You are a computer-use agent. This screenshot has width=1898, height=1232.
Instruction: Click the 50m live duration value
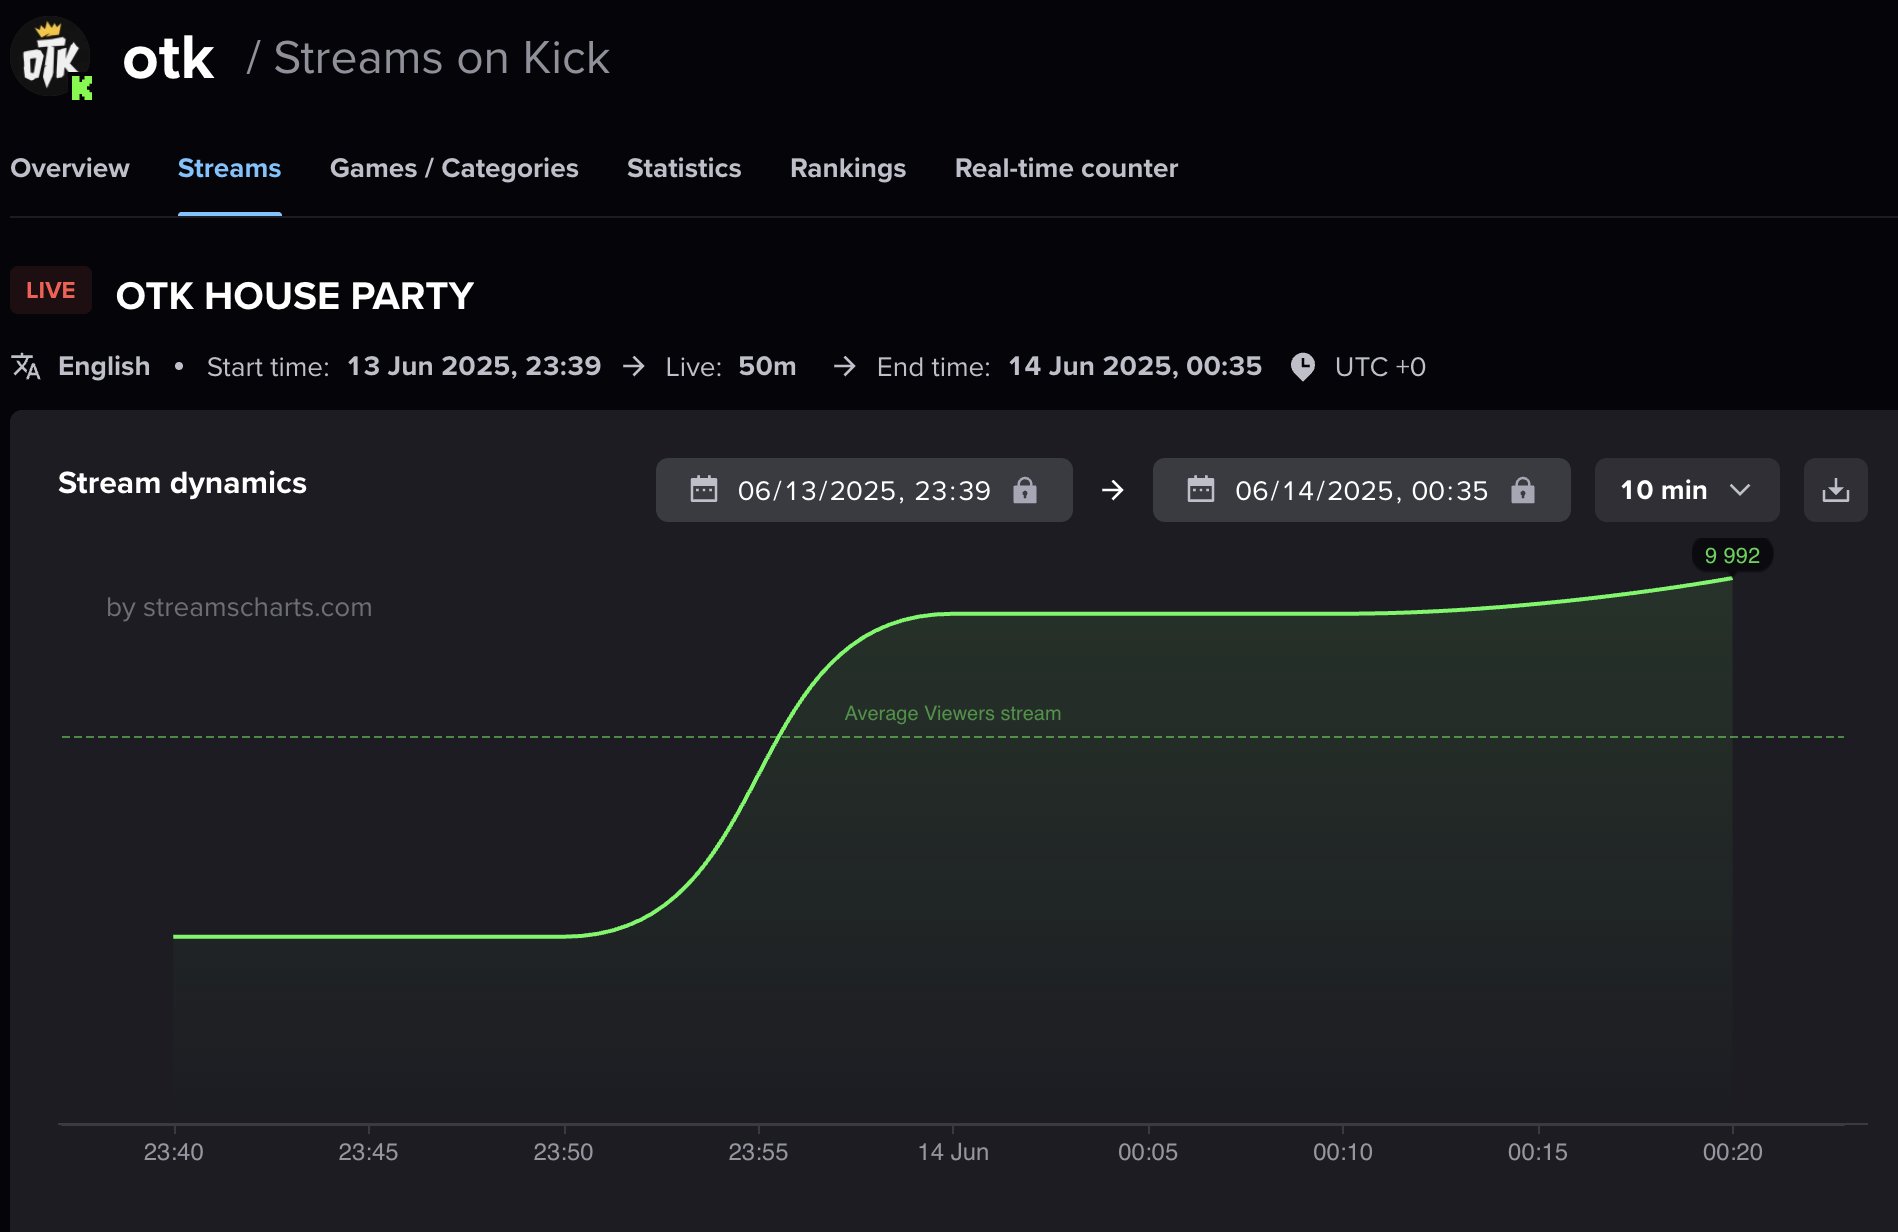pyautogui.click(x=767, y=367)
